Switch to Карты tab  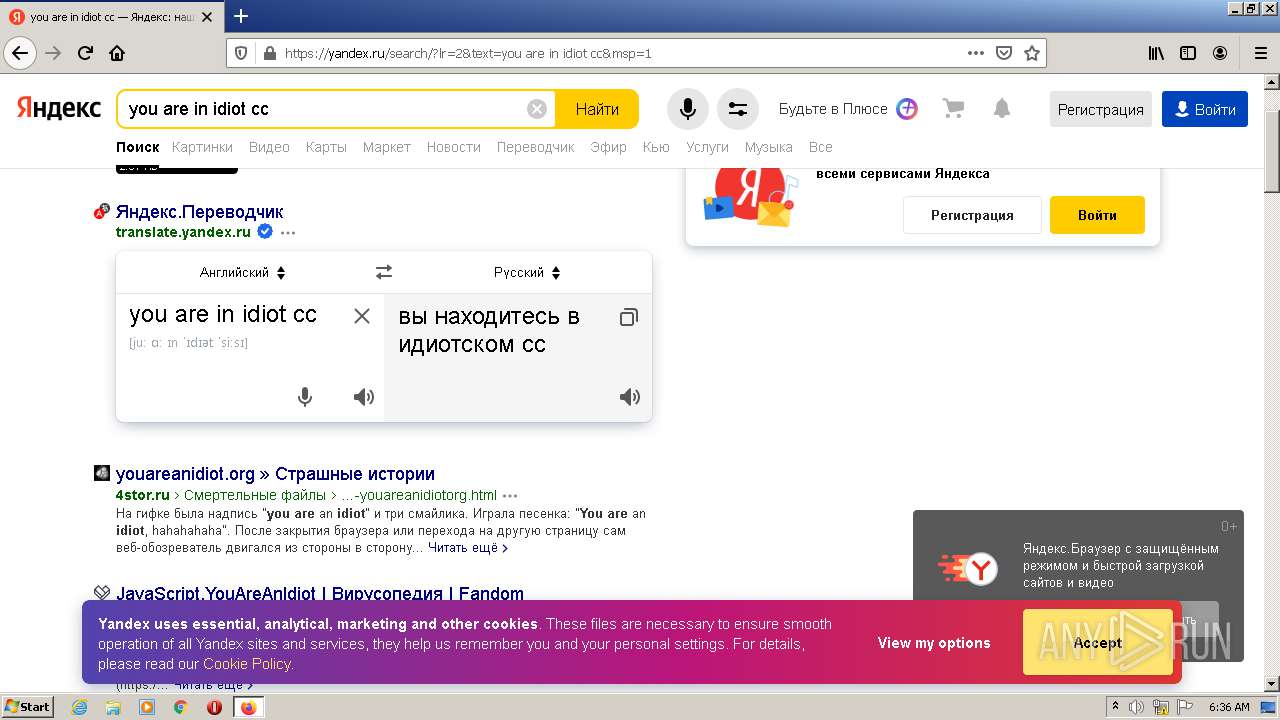click(x=326, y=147)
